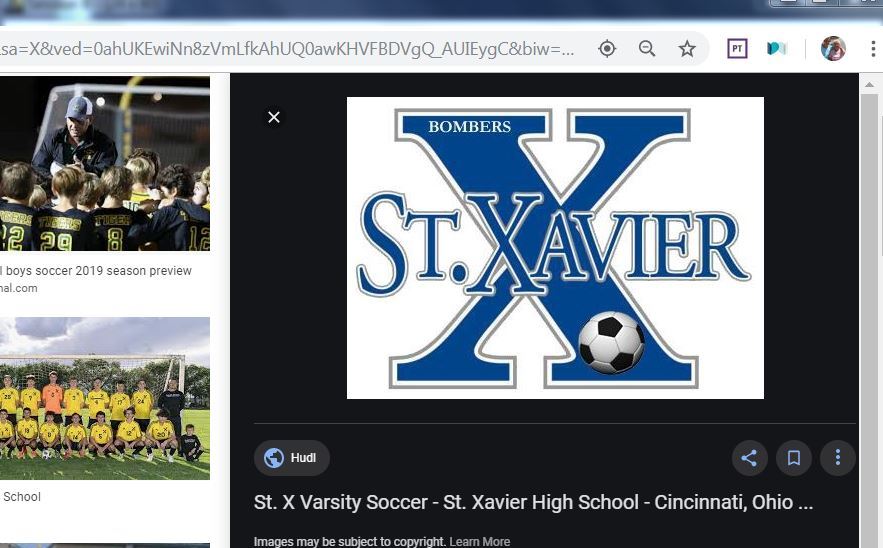The width and height of the screenshot is (883, 548).
Task: Share the St. Xavier image
Action: tap(748, 458)
